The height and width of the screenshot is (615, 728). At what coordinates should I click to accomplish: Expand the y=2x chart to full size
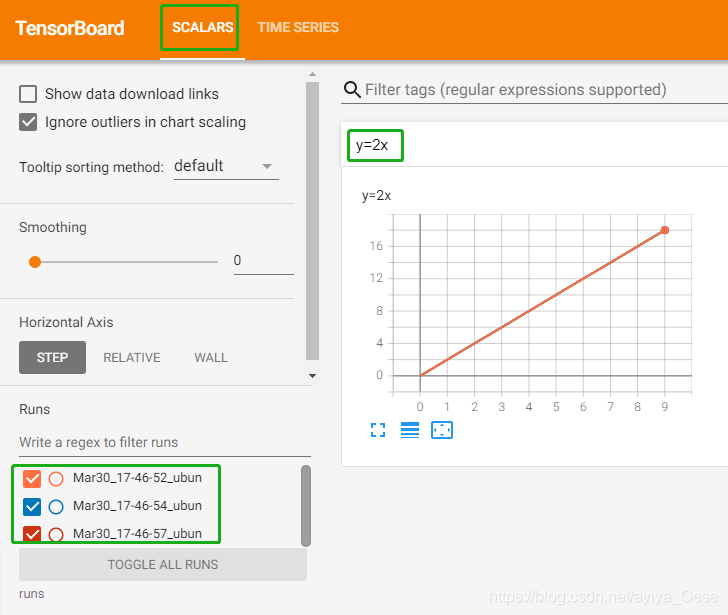(378, 430)
